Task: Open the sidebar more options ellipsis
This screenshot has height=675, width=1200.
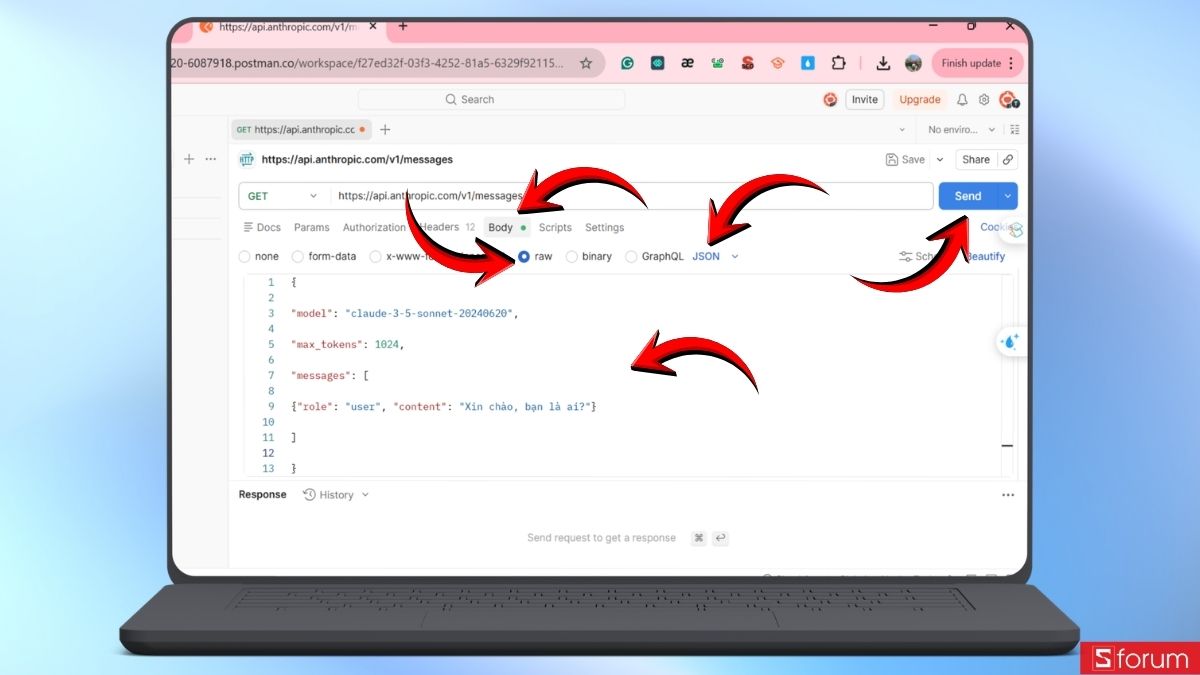Action: point(210,159)
